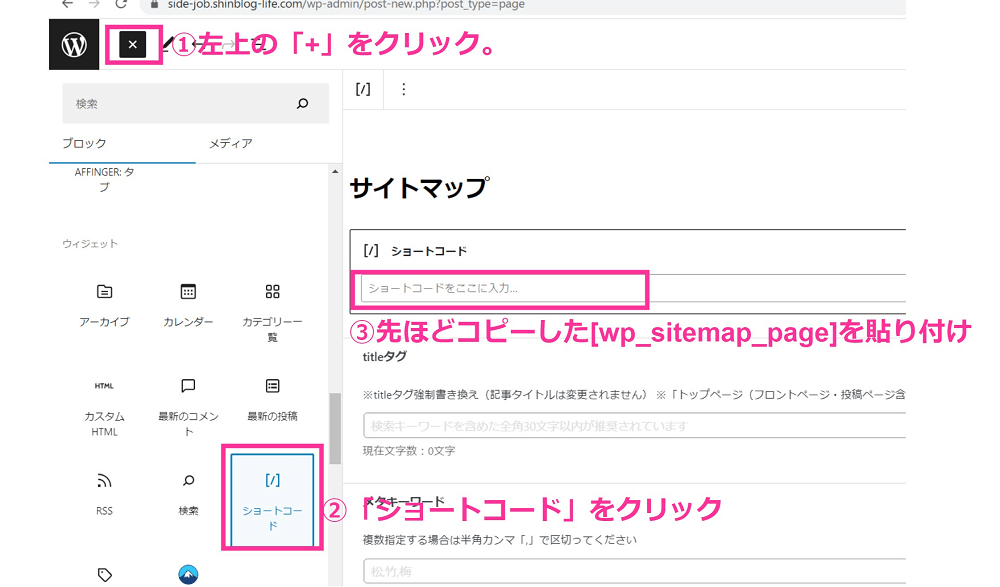Insert the カレンダー calendar block
The width and height of the screenshot is (1000, 587).
[x=188, y=305]
